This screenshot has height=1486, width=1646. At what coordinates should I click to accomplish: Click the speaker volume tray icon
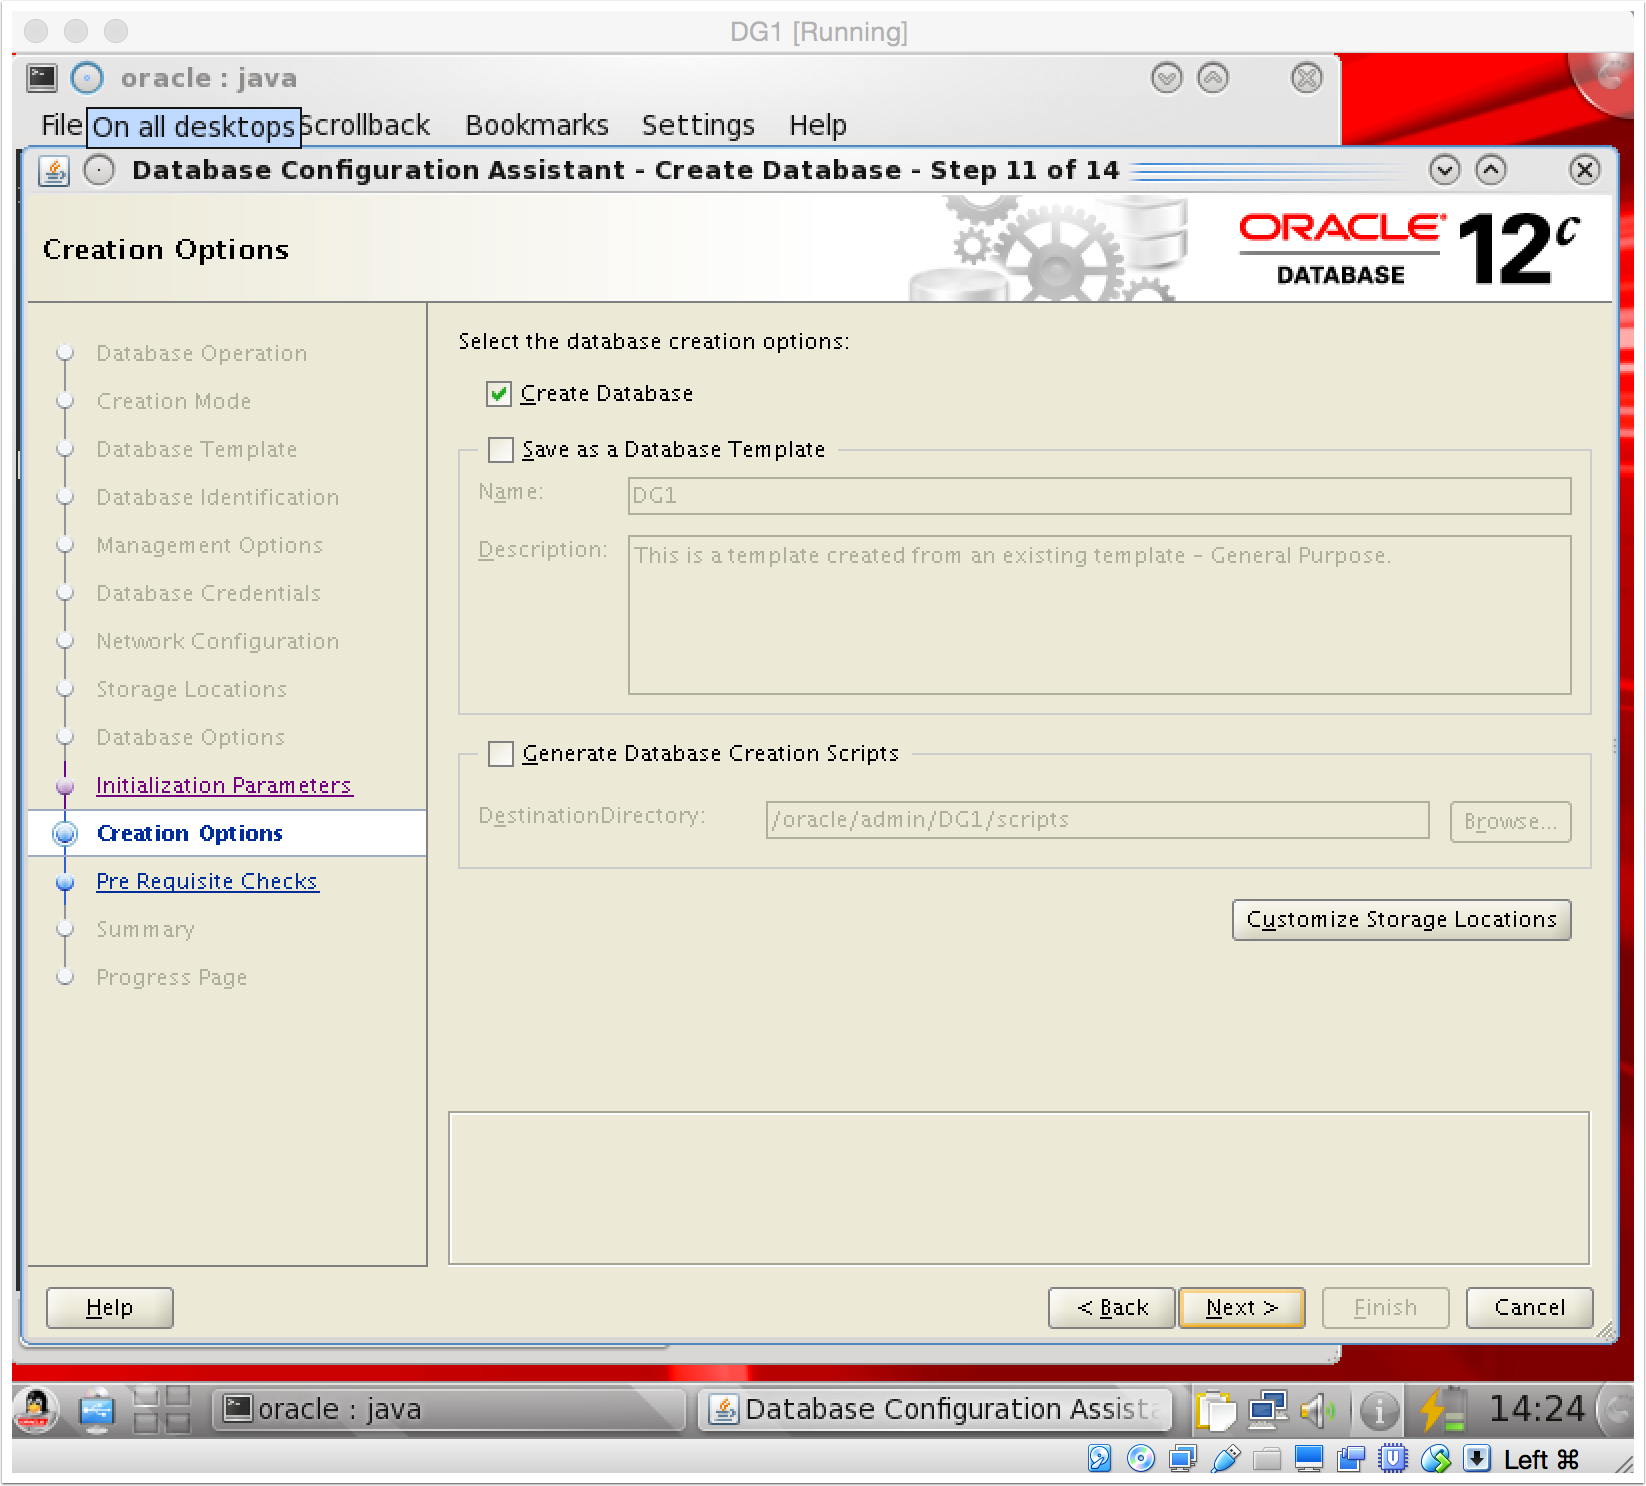pos(1318,1411)
